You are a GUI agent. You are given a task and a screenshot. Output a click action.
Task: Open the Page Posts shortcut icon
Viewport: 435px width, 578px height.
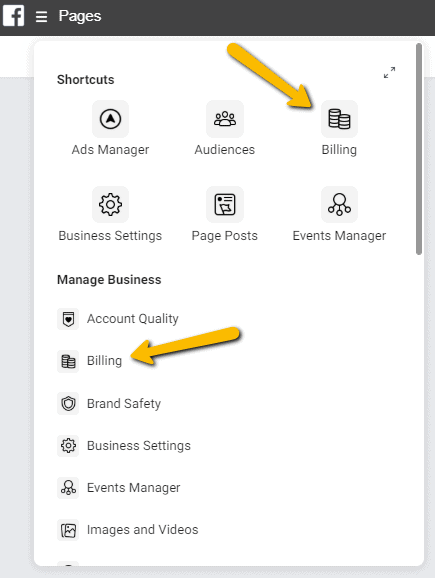tap(225, 204)
